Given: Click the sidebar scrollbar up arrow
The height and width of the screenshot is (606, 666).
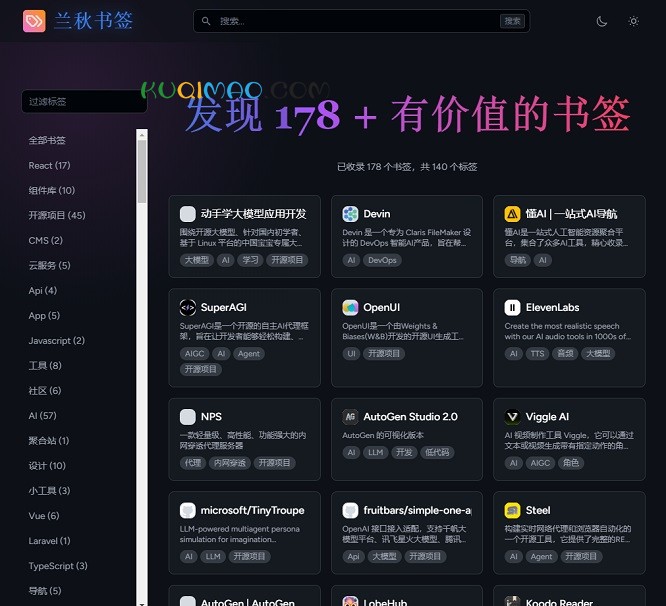Looking at the screenshot, I should (x=142, y=135).
